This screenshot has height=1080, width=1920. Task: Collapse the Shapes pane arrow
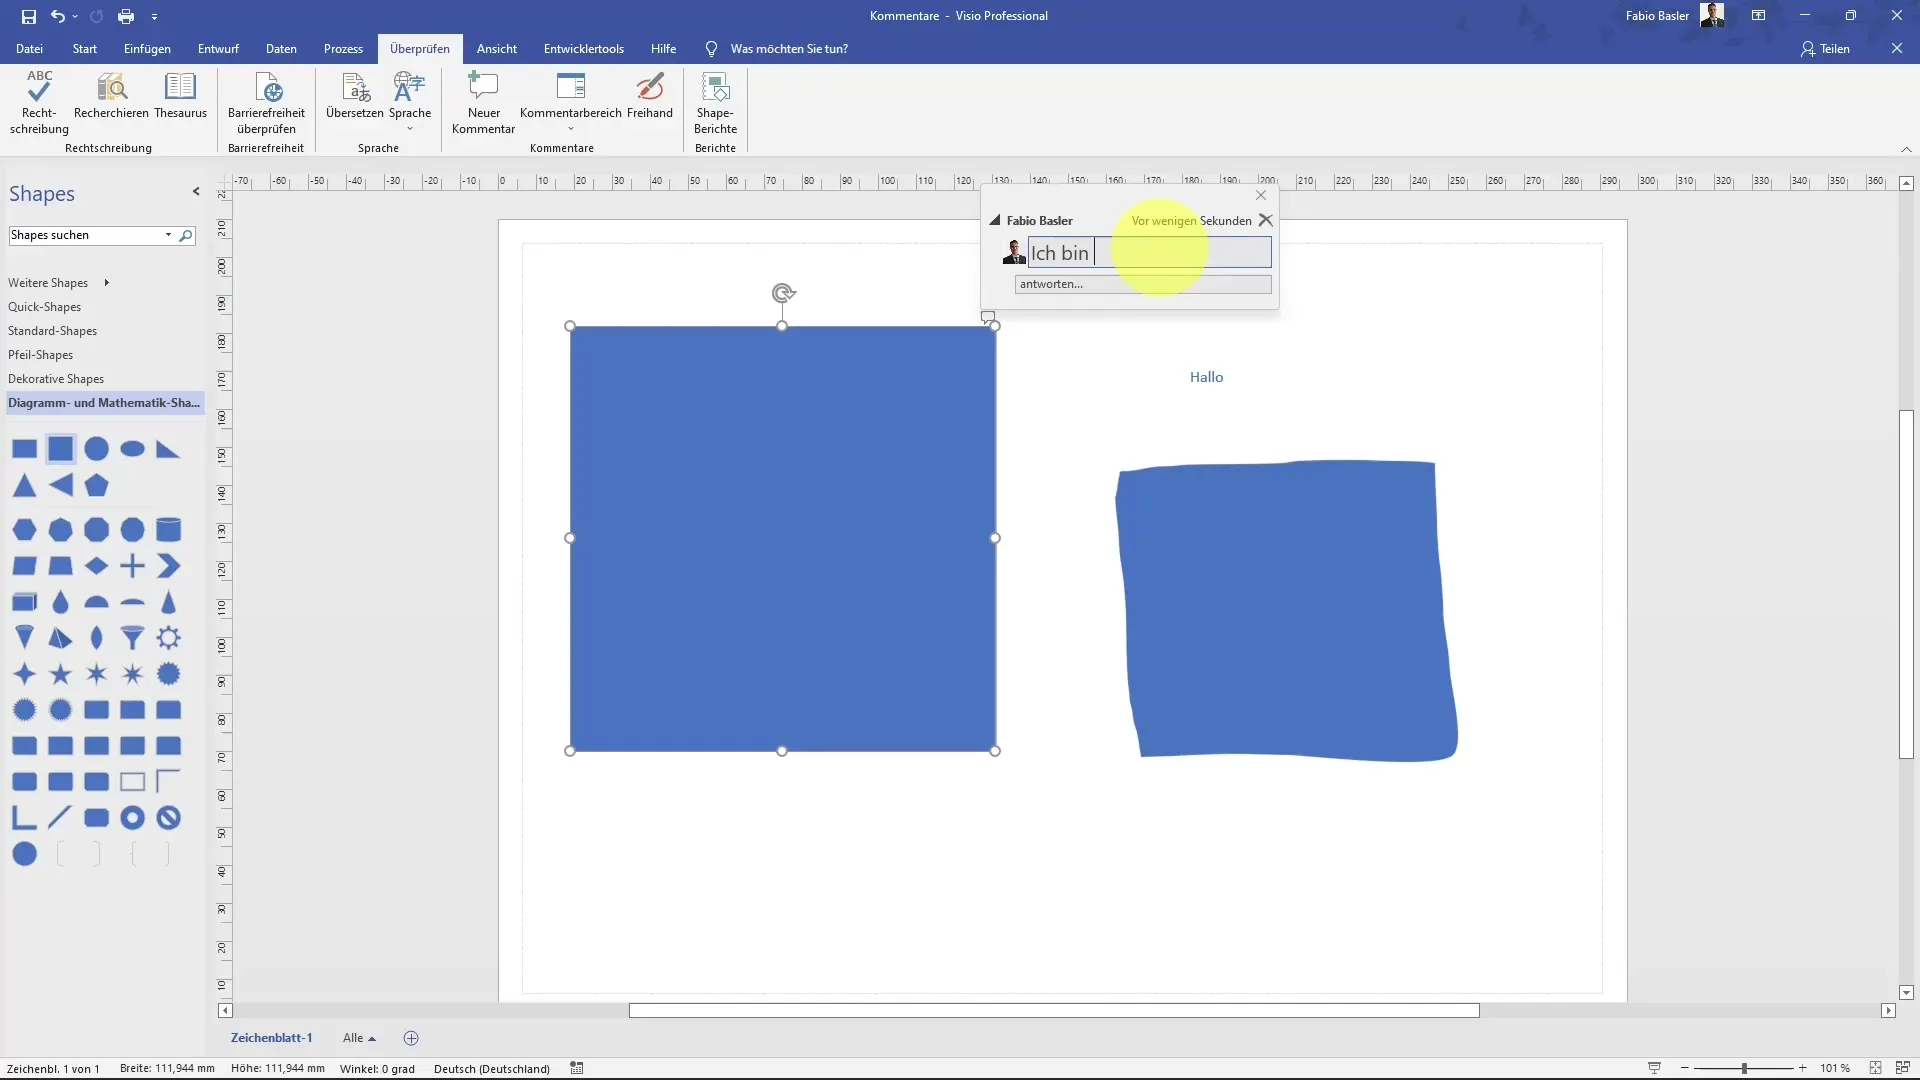click(x=196, y=192)
